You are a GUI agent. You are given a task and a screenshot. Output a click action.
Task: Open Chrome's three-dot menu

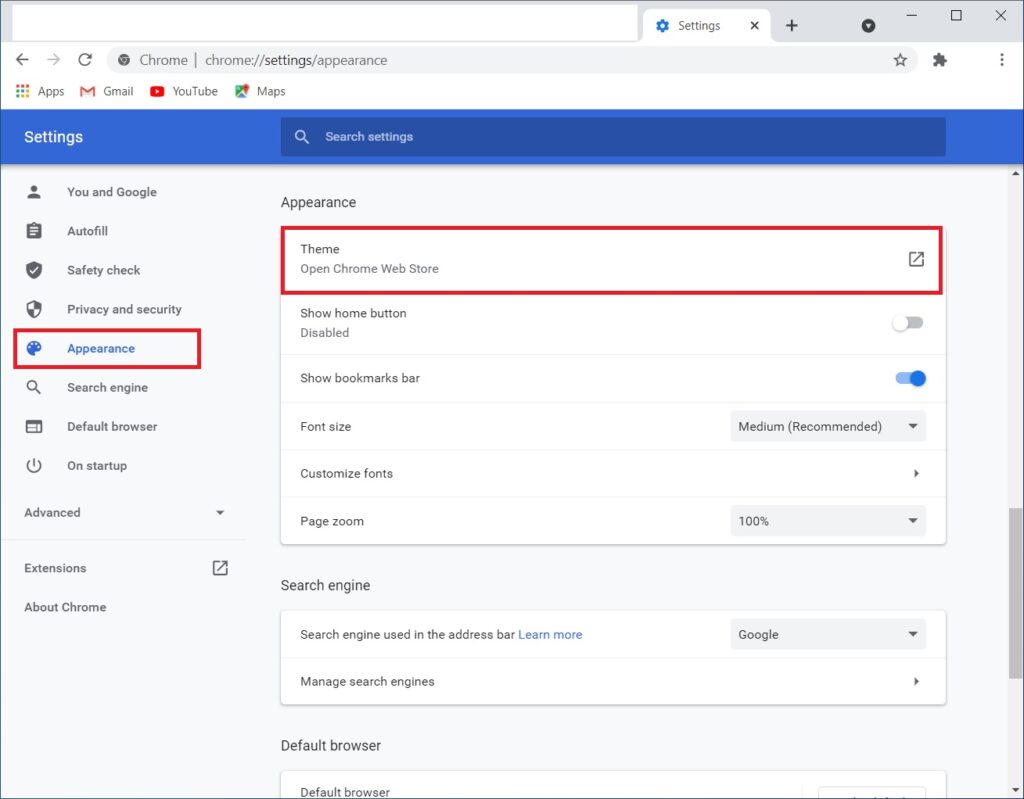[1002, 60]
